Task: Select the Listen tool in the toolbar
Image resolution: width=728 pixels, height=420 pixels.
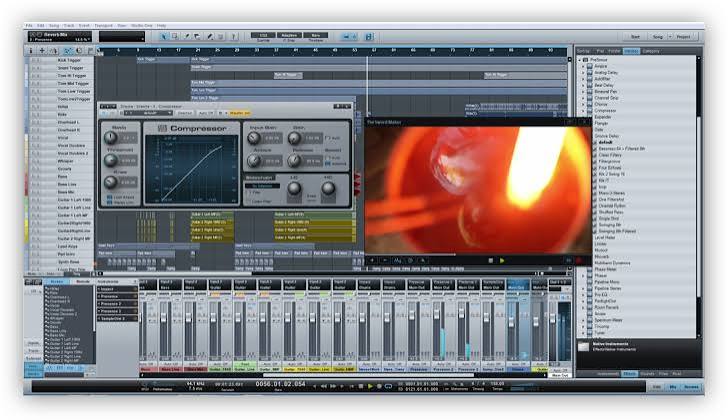Action: point(233,36)
